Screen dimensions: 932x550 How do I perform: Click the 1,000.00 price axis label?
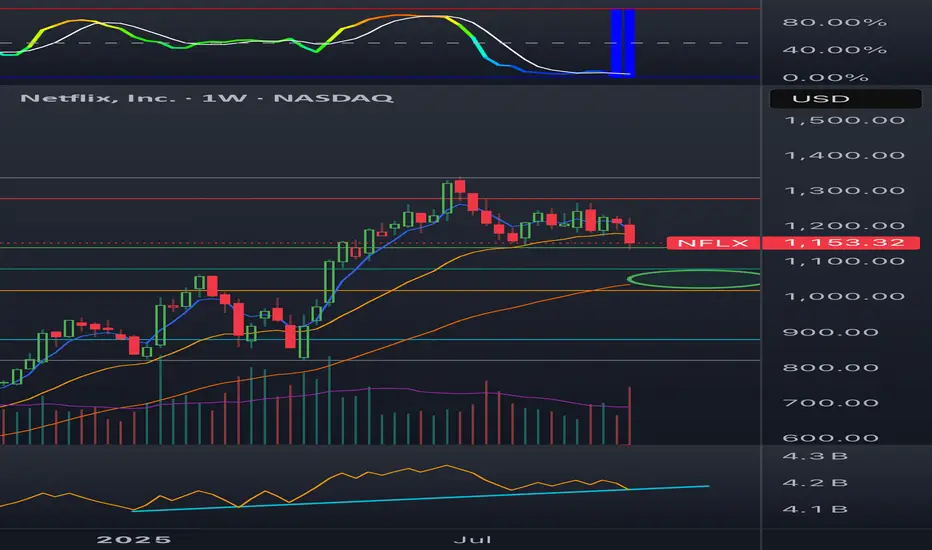tap(845, 297)
